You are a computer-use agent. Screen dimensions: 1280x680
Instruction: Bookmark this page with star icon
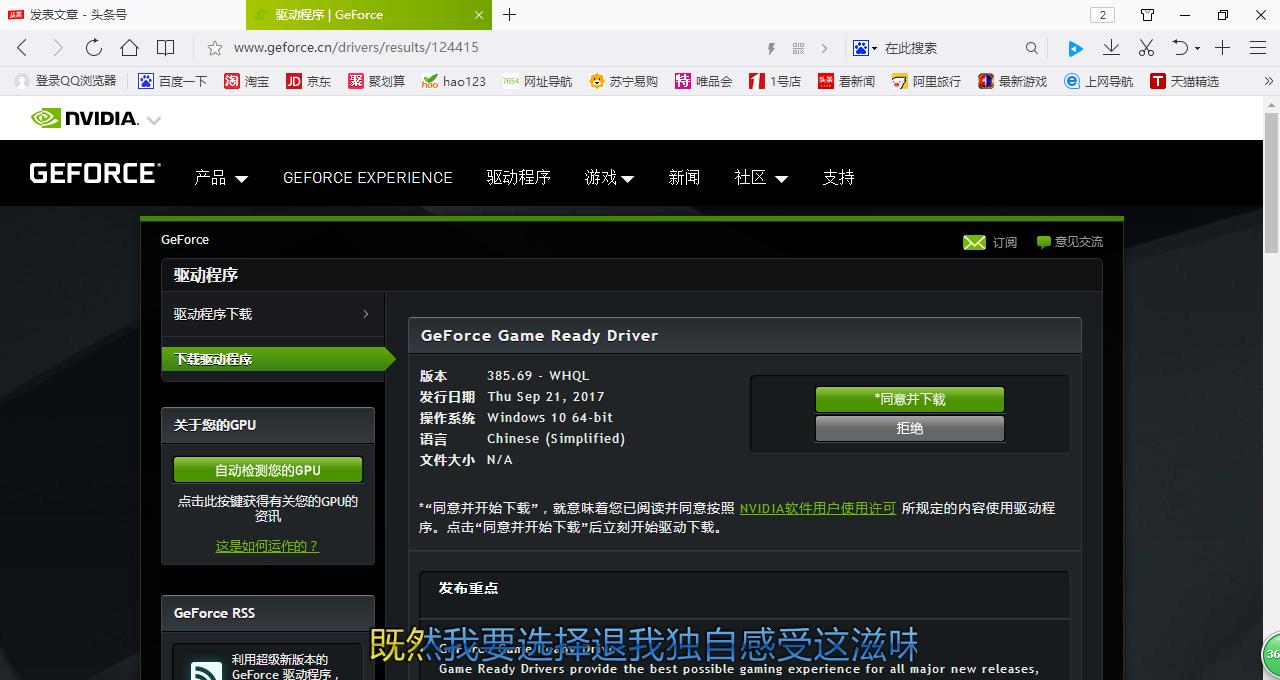click(214, 48)
